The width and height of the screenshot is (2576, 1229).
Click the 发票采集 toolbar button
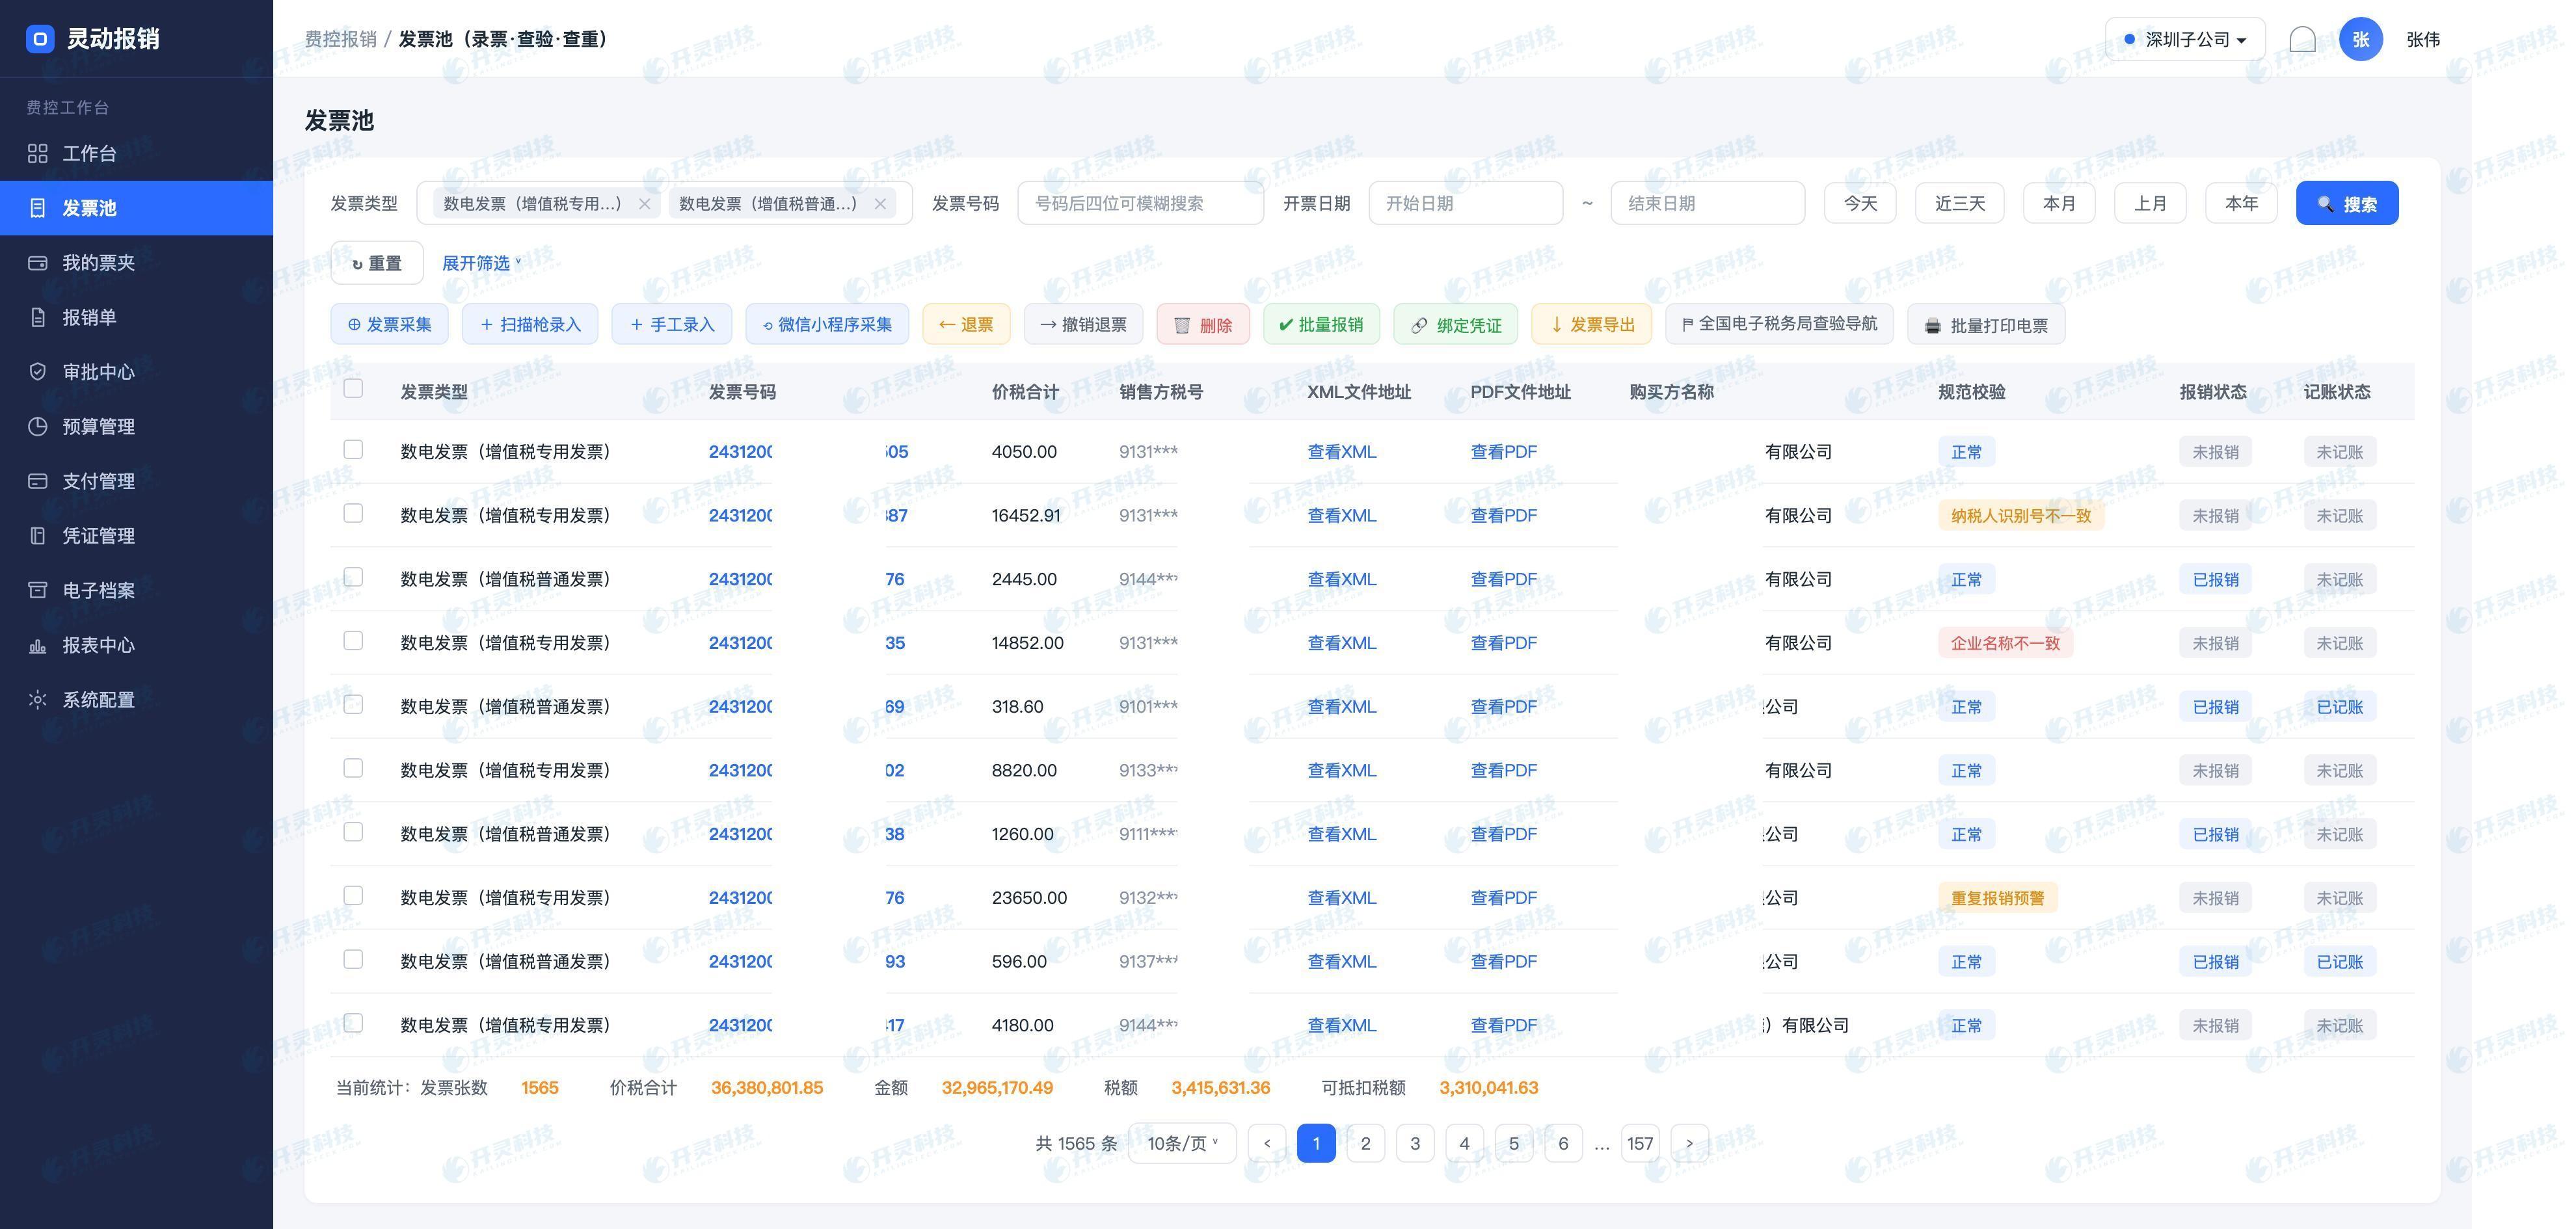389,324
